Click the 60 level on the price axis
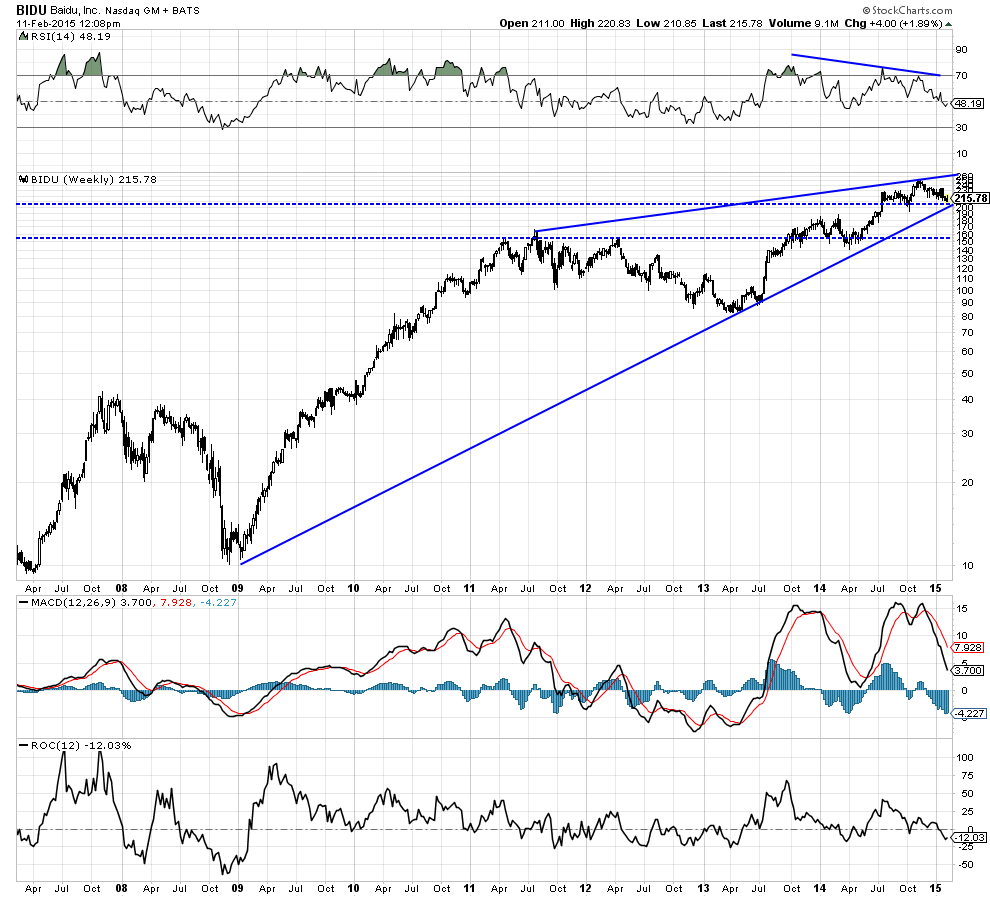 point(967,352)
